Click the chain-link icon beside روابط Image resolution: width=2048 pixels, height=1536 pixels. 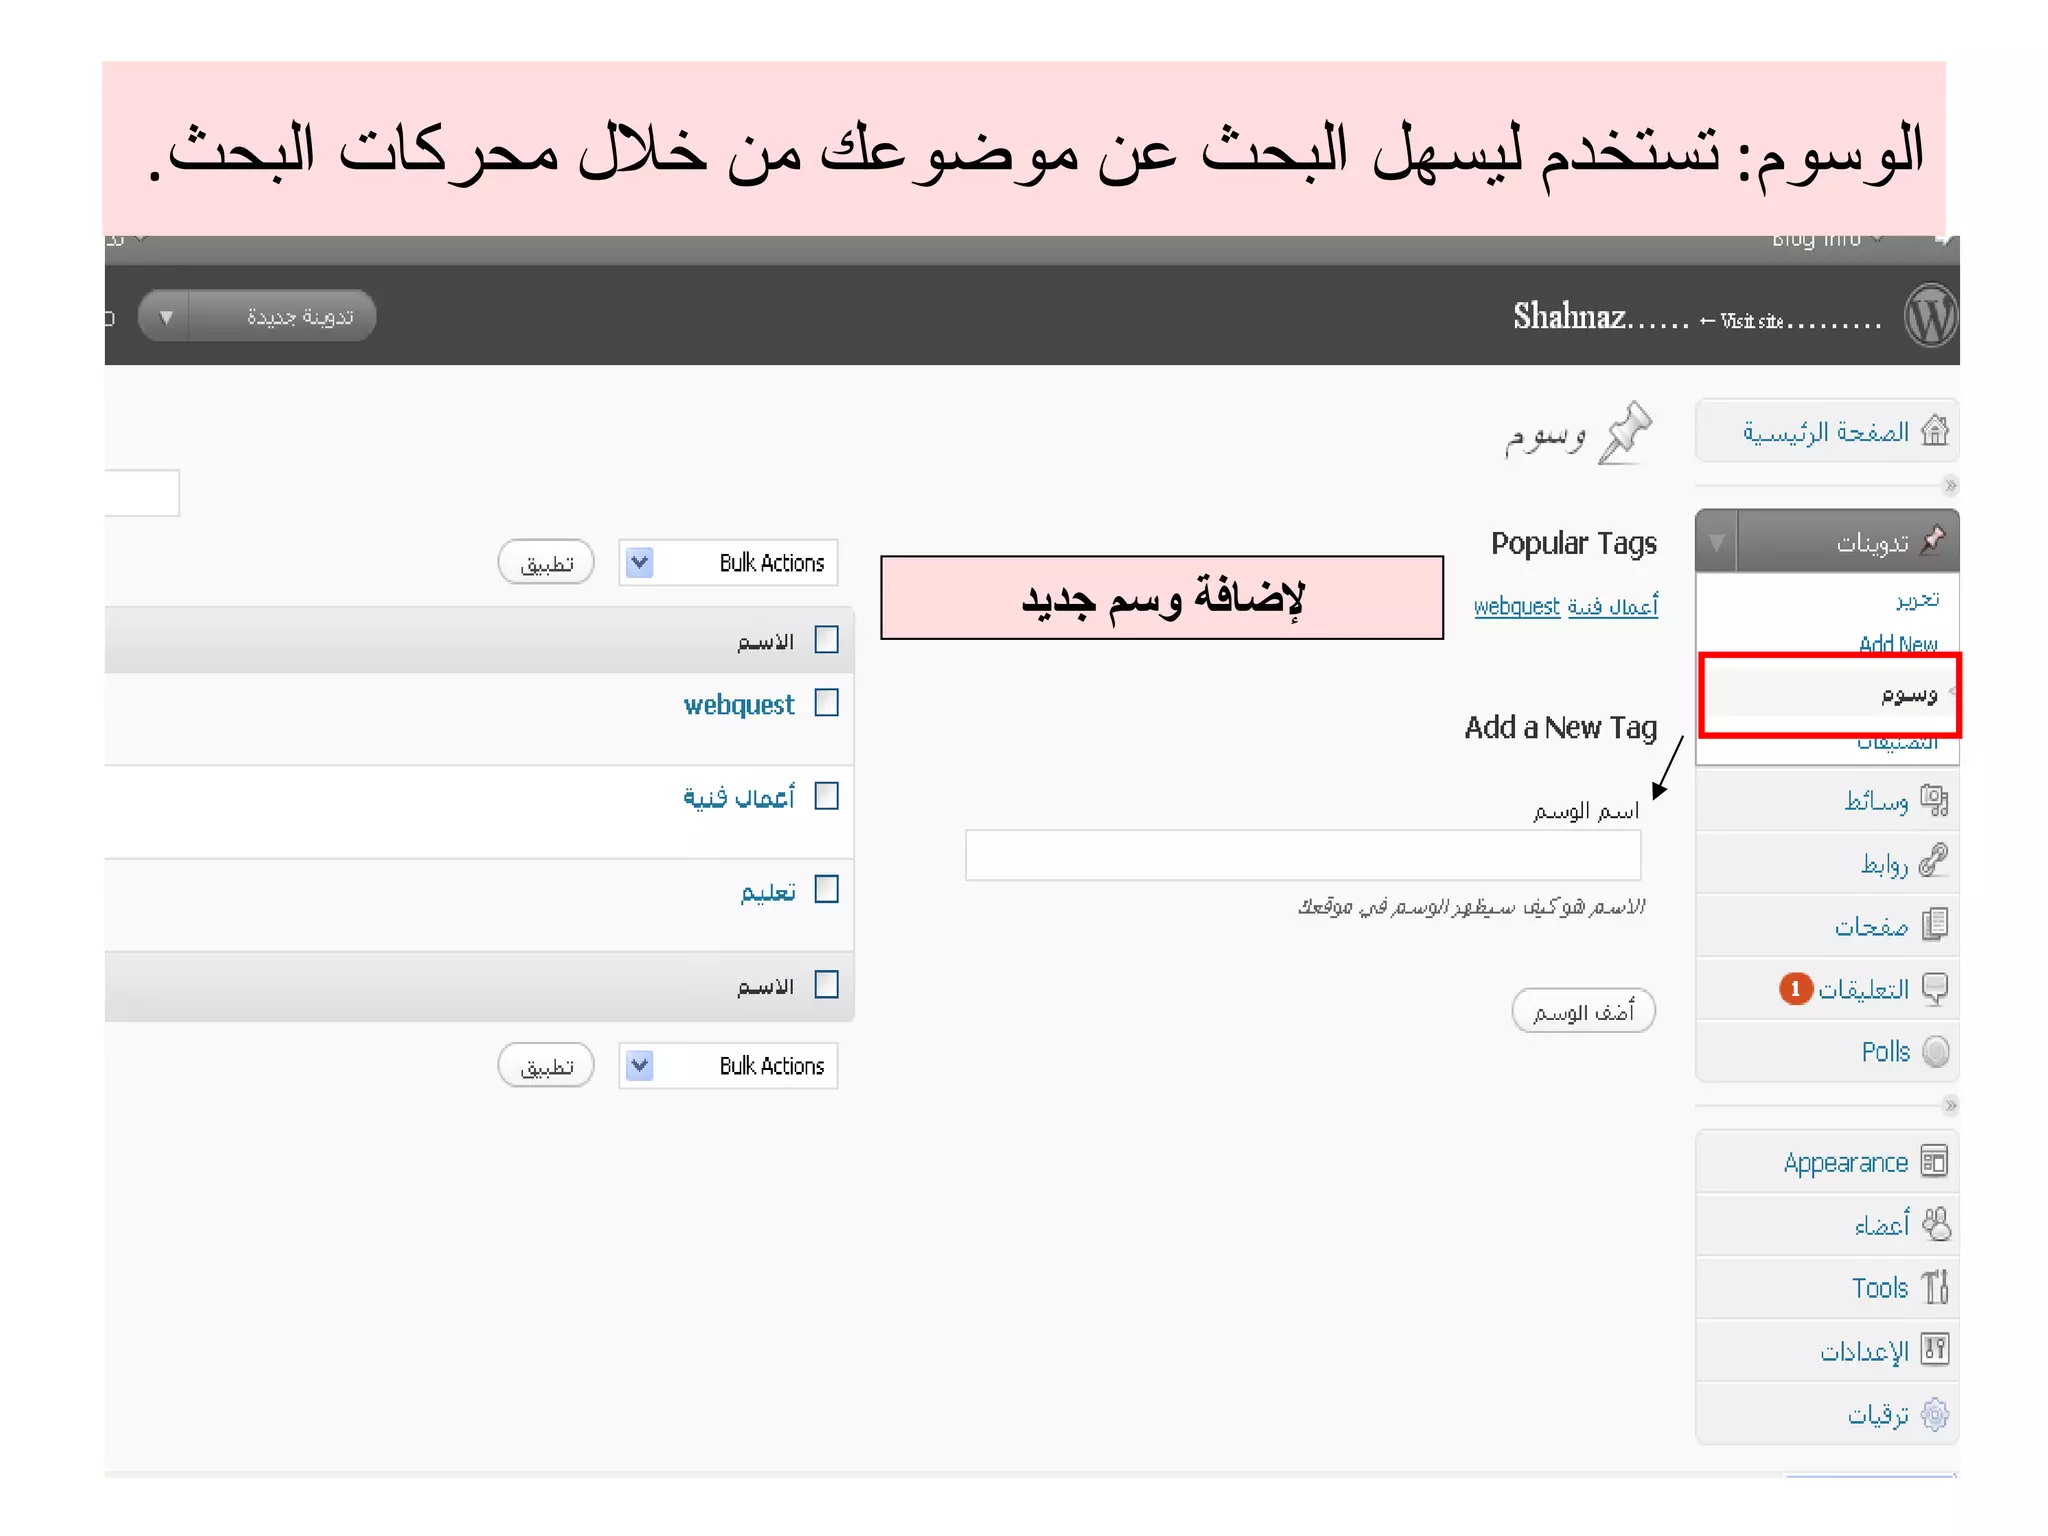[1934, 861]
